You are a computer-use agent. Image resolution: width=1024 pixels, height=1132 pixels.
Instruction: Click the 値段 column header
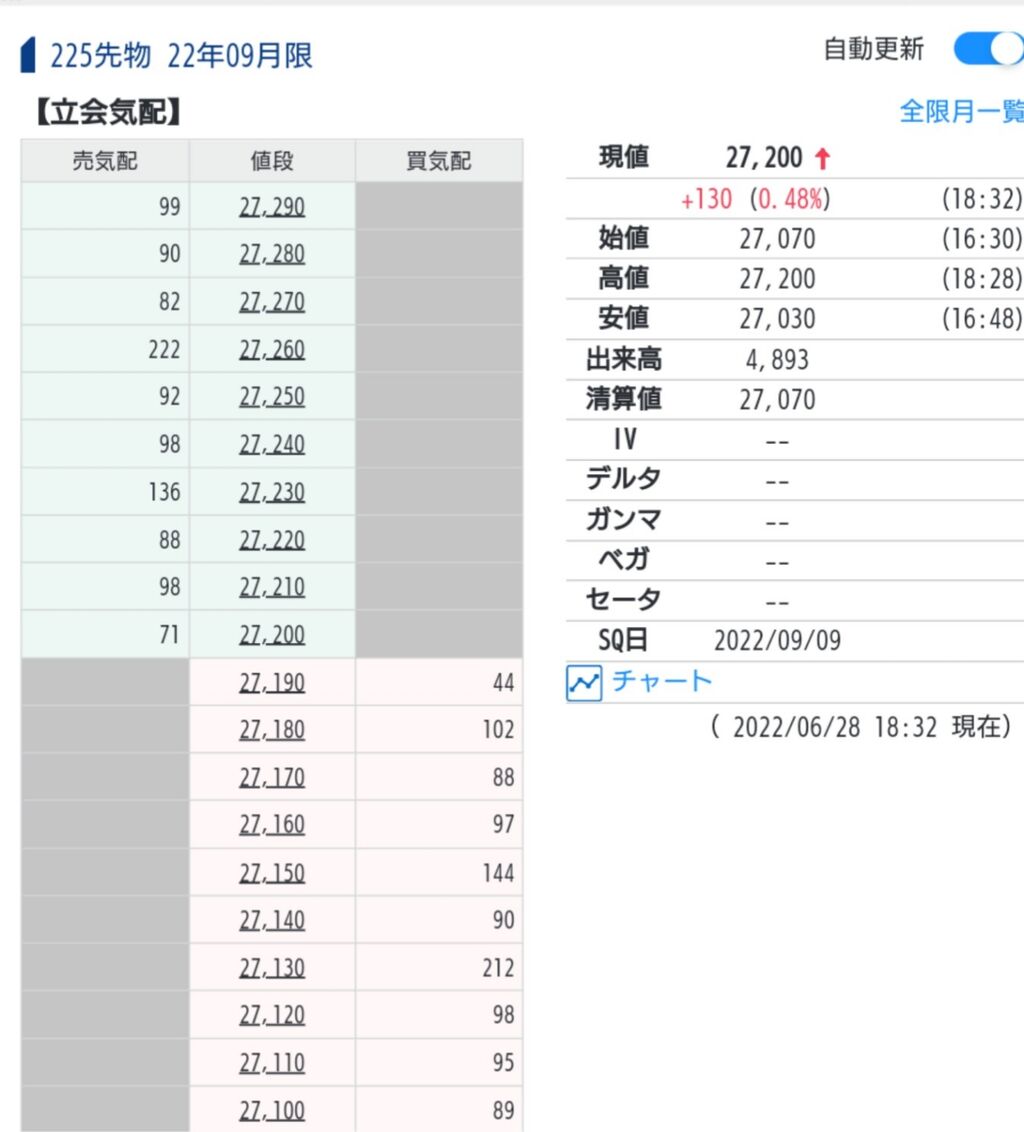272,160
